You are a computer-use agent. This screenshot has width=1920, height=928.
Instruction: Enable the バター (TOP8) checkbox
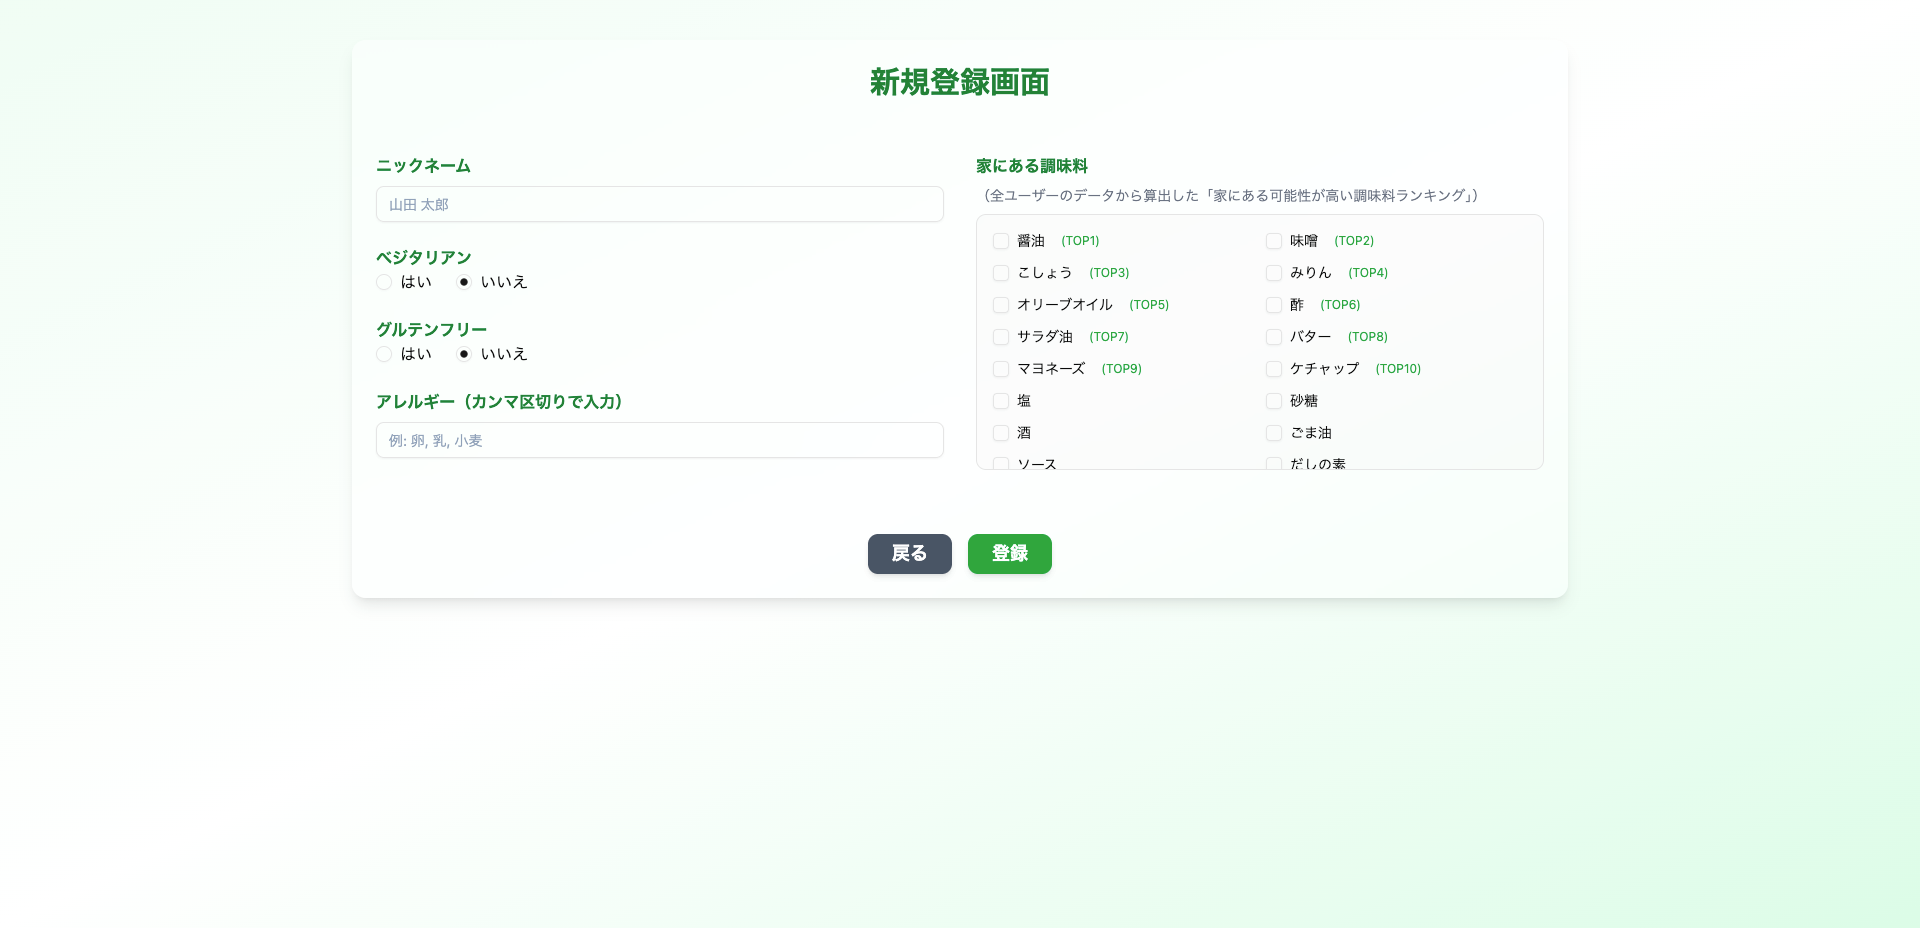pyautogui.click(x=1274, y=337)
